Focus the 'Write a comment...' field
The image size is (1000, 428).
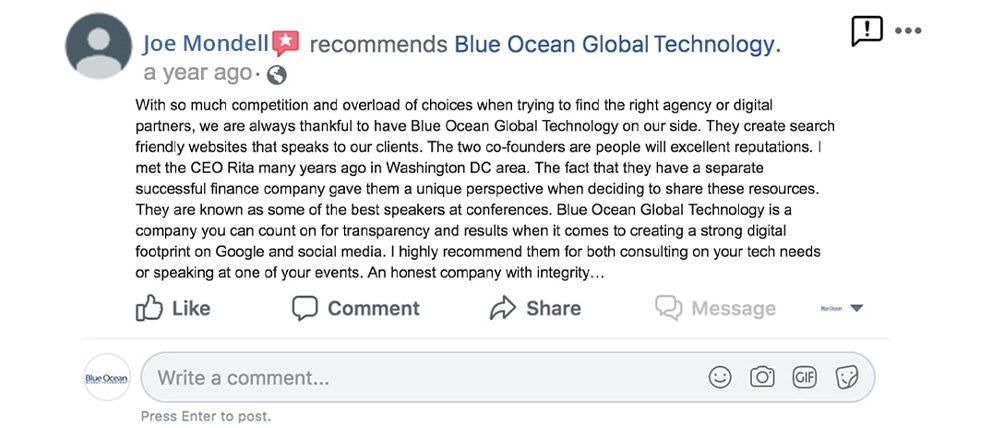508,377
